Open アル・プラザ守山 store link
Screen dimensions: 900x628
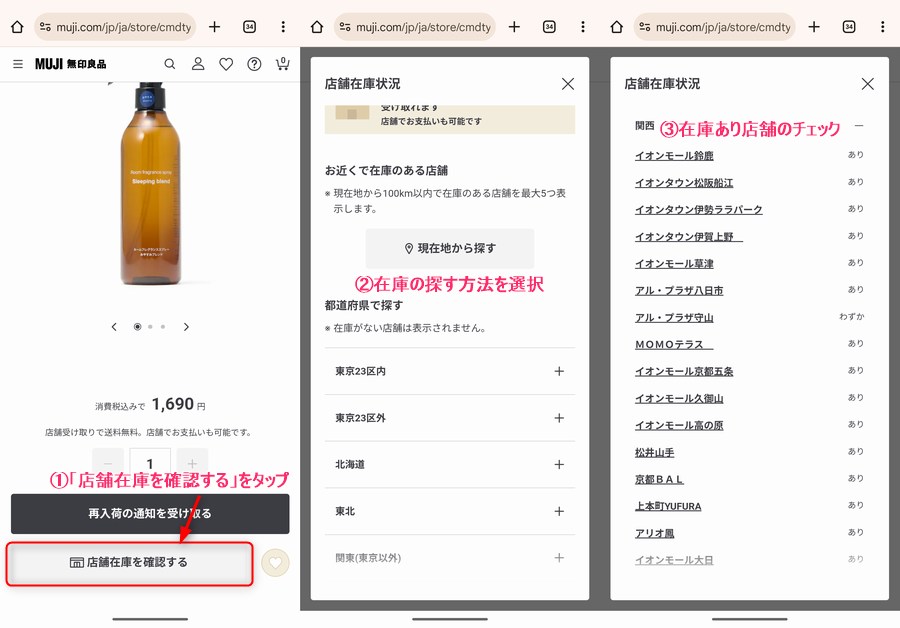click(x=674, y=317)
